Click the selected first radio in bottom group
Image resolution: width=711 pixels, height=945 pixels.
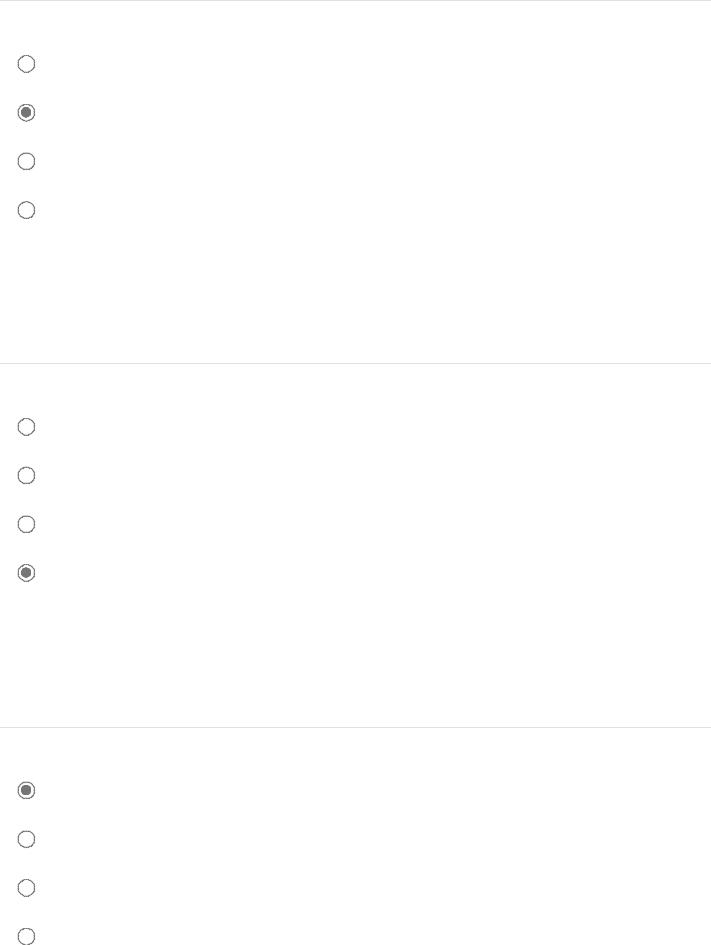pyautogui.click(x=26, y=790)
